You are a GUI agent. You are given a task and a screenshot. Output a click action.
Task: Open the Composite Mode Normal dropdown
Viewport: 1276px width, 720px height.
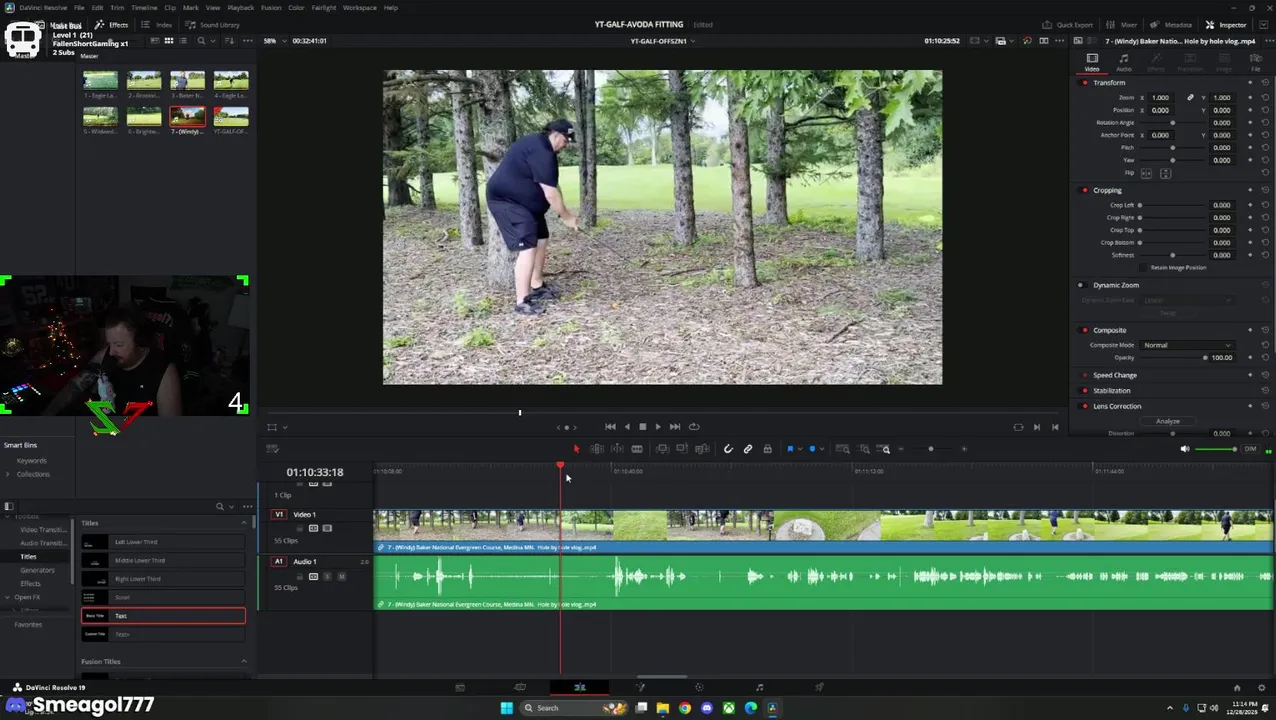point(1187,345)
